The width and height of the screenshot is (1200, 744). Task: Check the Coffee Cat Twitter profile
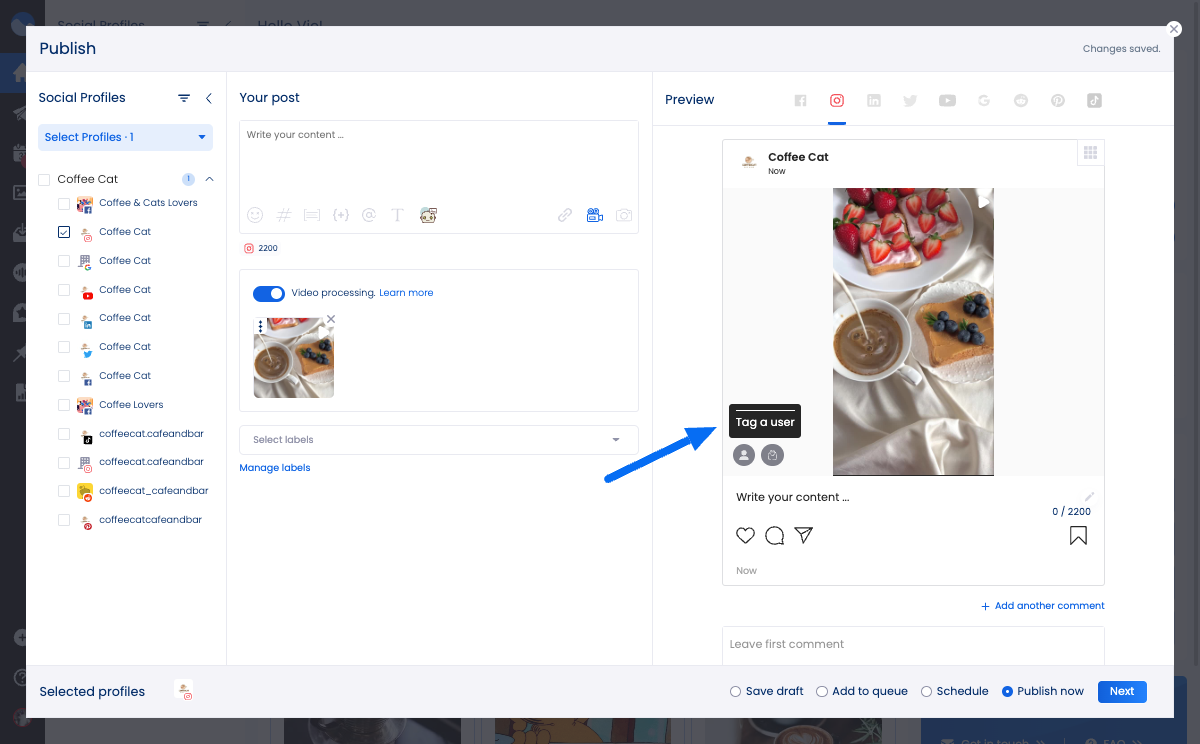coord(64,347)
